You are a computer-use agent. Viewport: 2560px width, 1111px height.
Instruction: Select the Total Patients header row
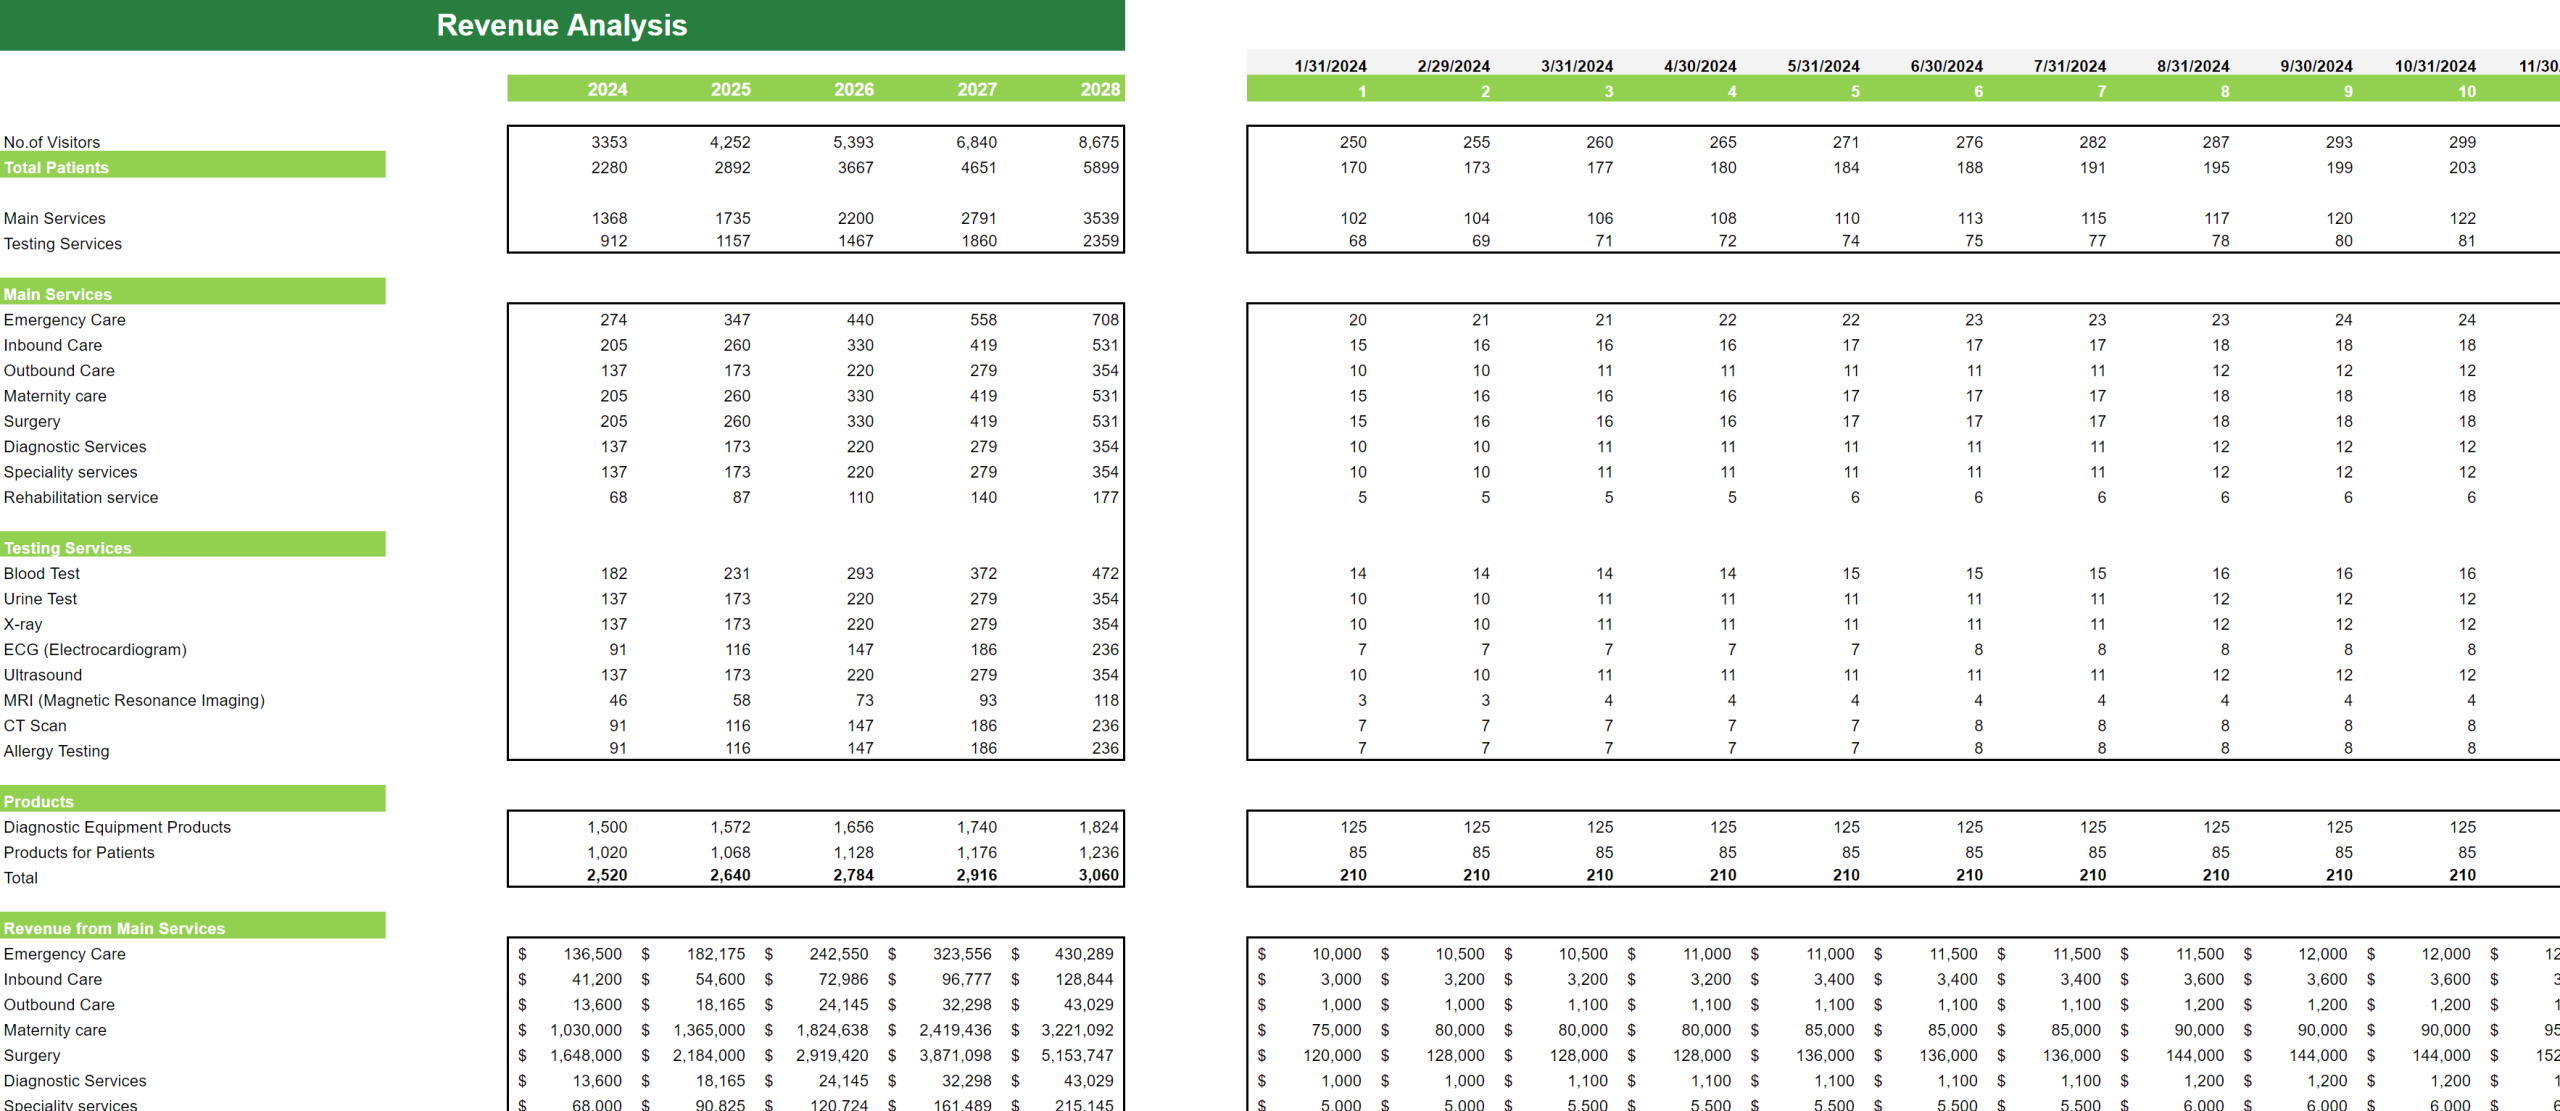(193, 165)
